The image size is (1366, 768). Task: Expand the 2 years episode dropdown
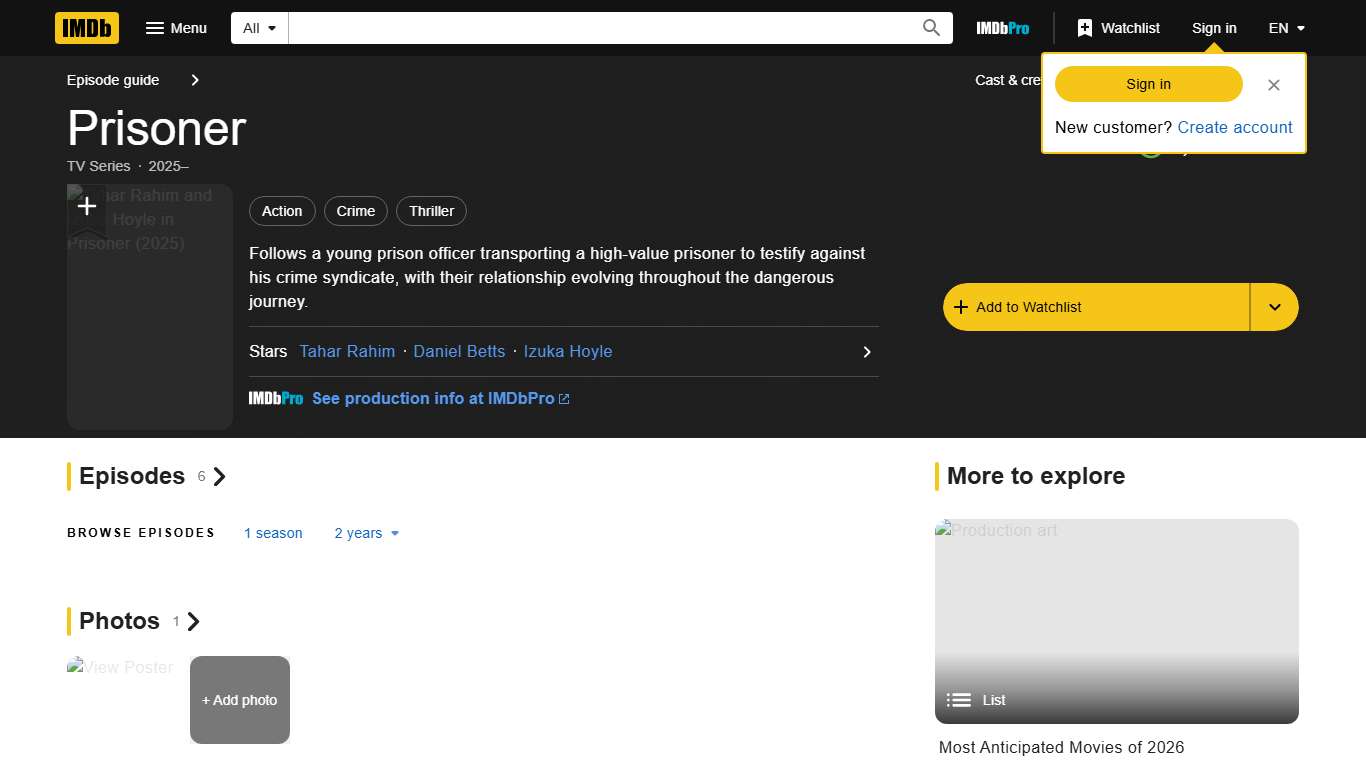(367, 533)
